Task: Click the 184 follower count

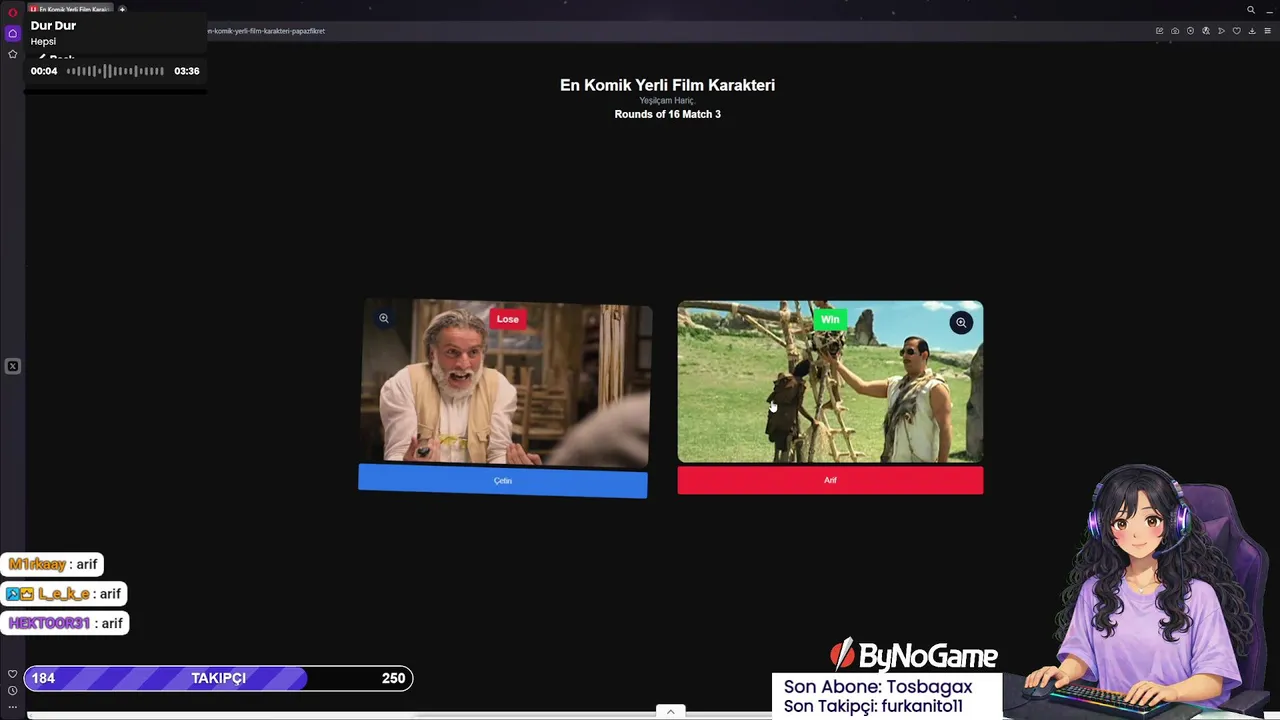Action: [43, 678]
